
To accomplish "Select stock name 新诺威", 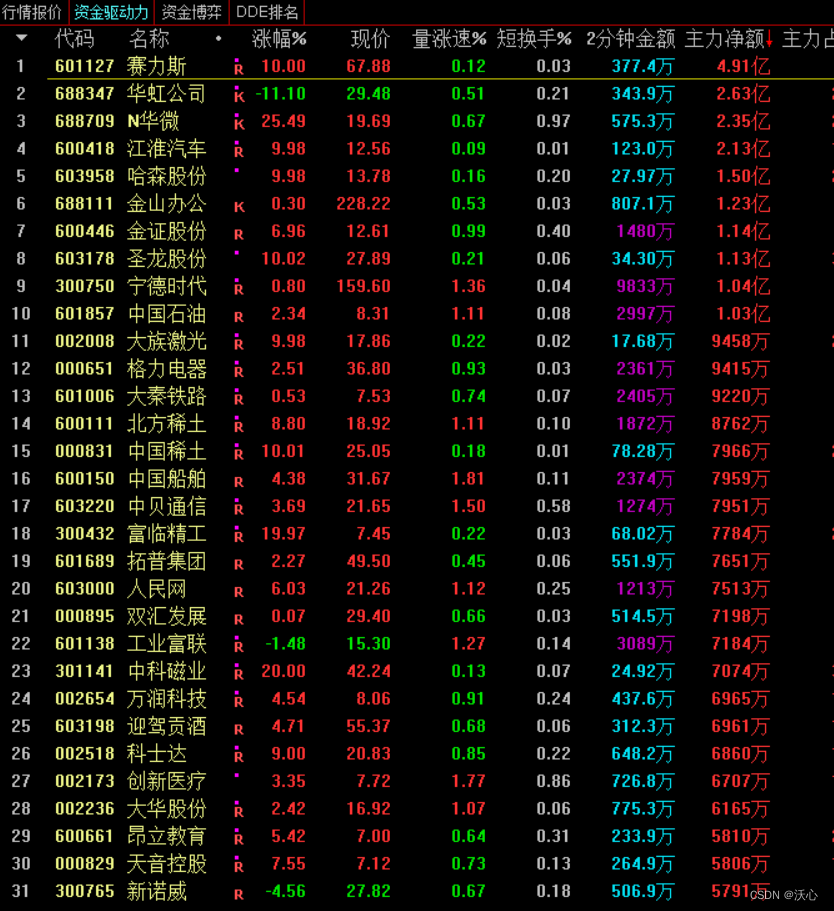I will point(157,891).
